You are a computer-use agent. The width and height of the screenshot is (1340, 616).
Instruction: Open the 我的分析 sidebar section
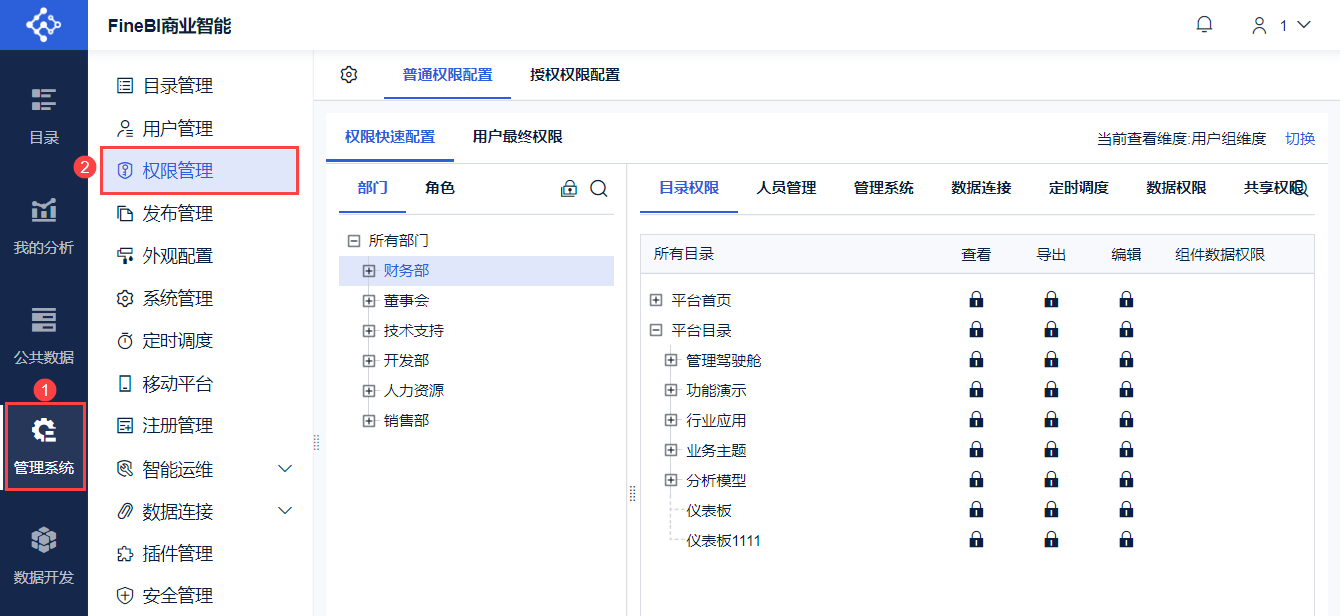point(43,226)
